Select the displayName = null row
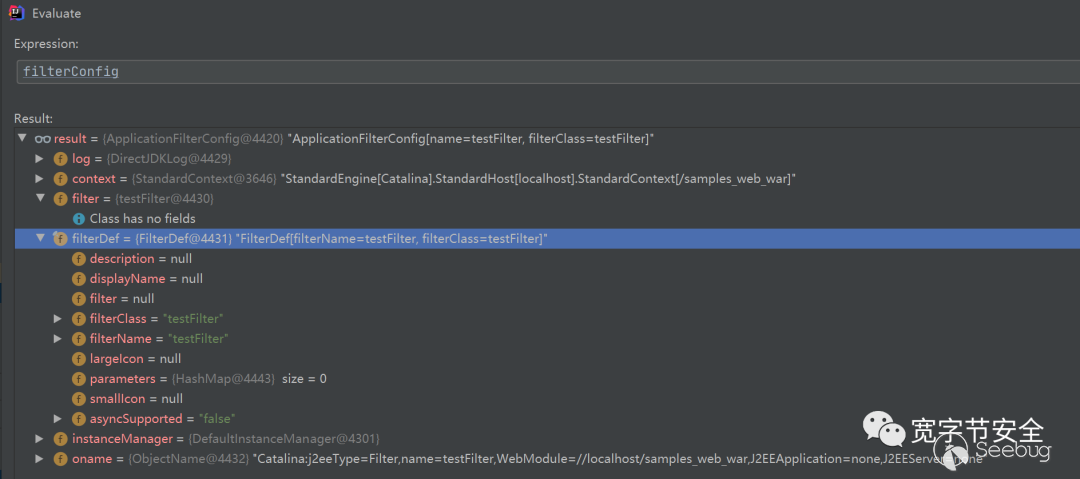 548,278
